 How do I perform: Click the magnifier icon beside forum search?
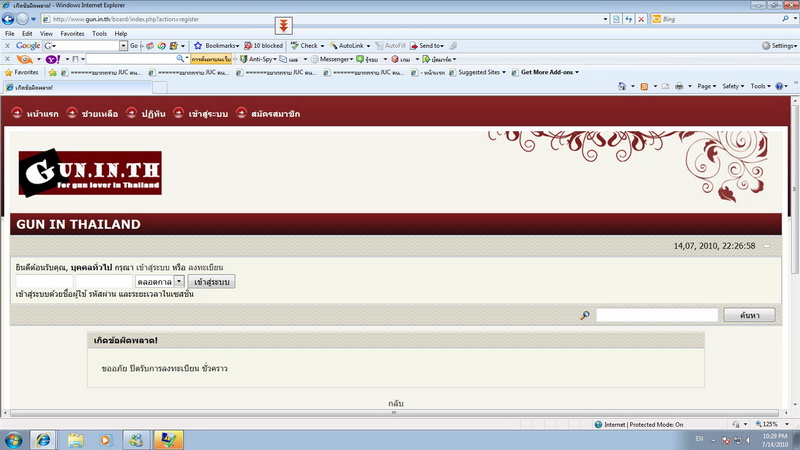coord(585,316)
